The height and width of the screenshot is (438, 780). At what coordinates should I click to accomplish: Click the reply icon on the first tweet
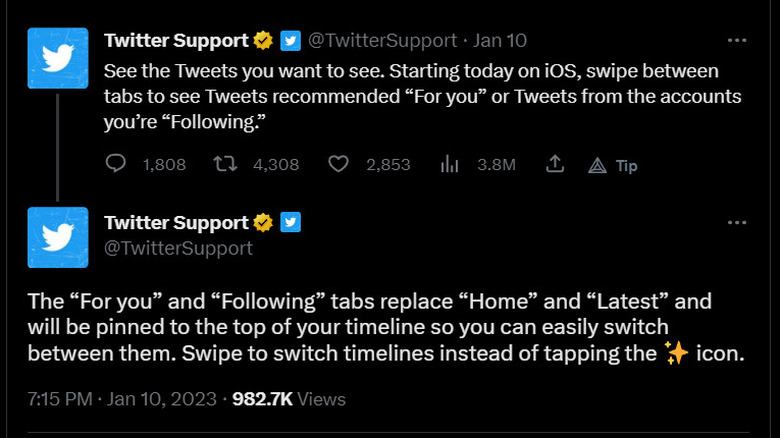114,164
